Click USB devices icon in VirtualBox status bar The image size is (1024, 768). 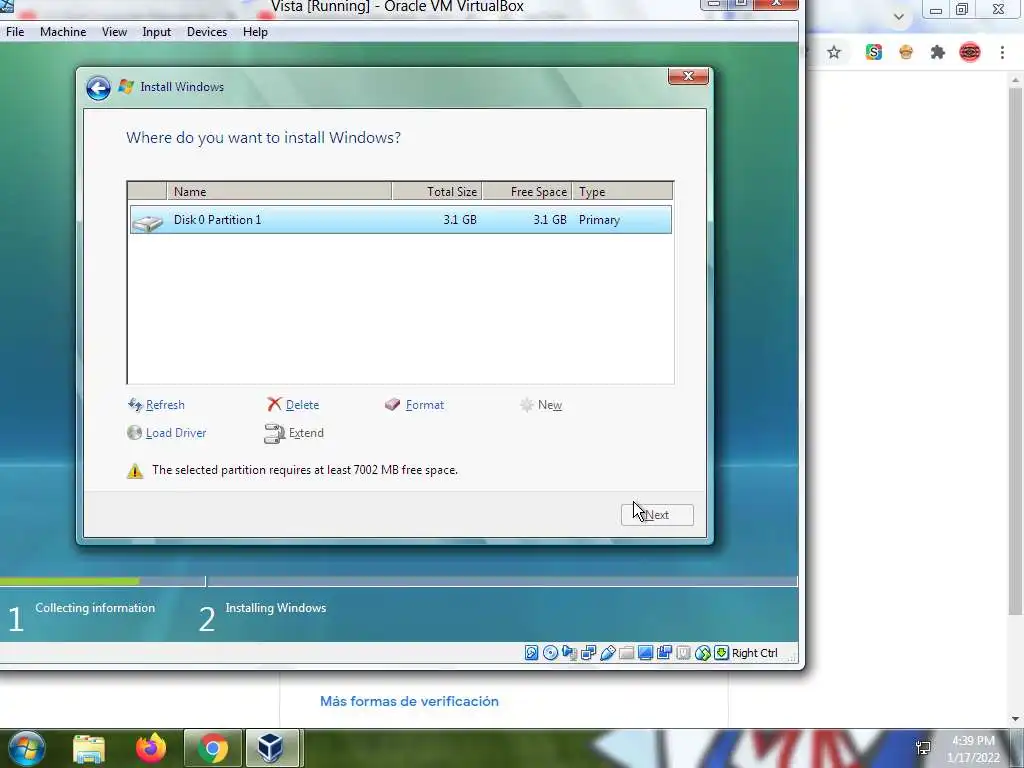coord(607,653)
